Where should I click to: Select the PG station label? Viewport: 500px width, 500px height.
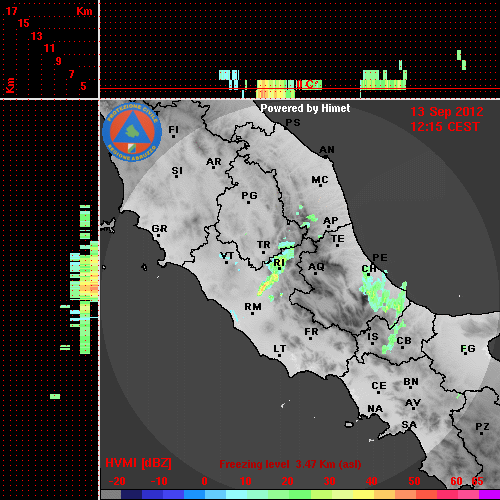[x=249, y=196]
